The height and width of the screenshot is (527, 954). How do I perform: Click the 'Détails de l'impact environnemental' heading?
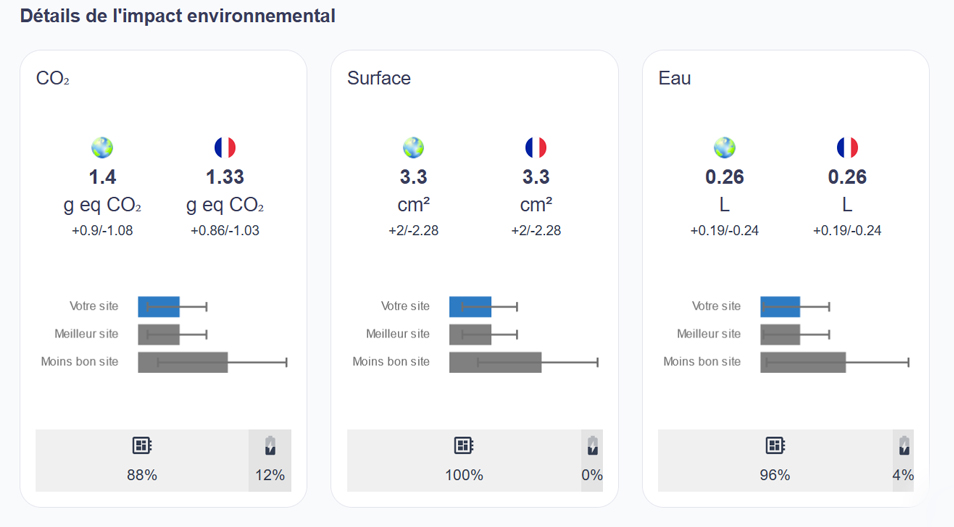tap(178, 16)
